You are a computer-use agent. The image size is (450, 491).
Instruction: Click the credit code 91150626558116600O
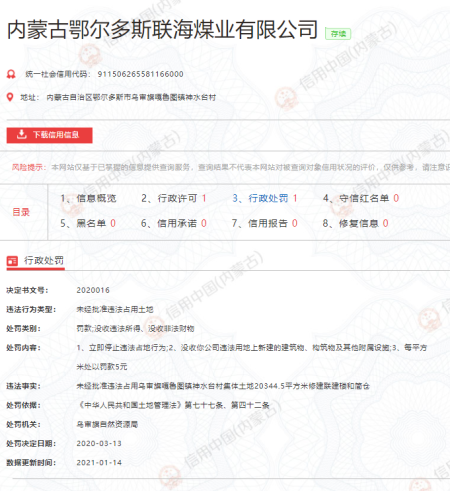(140, 74)
